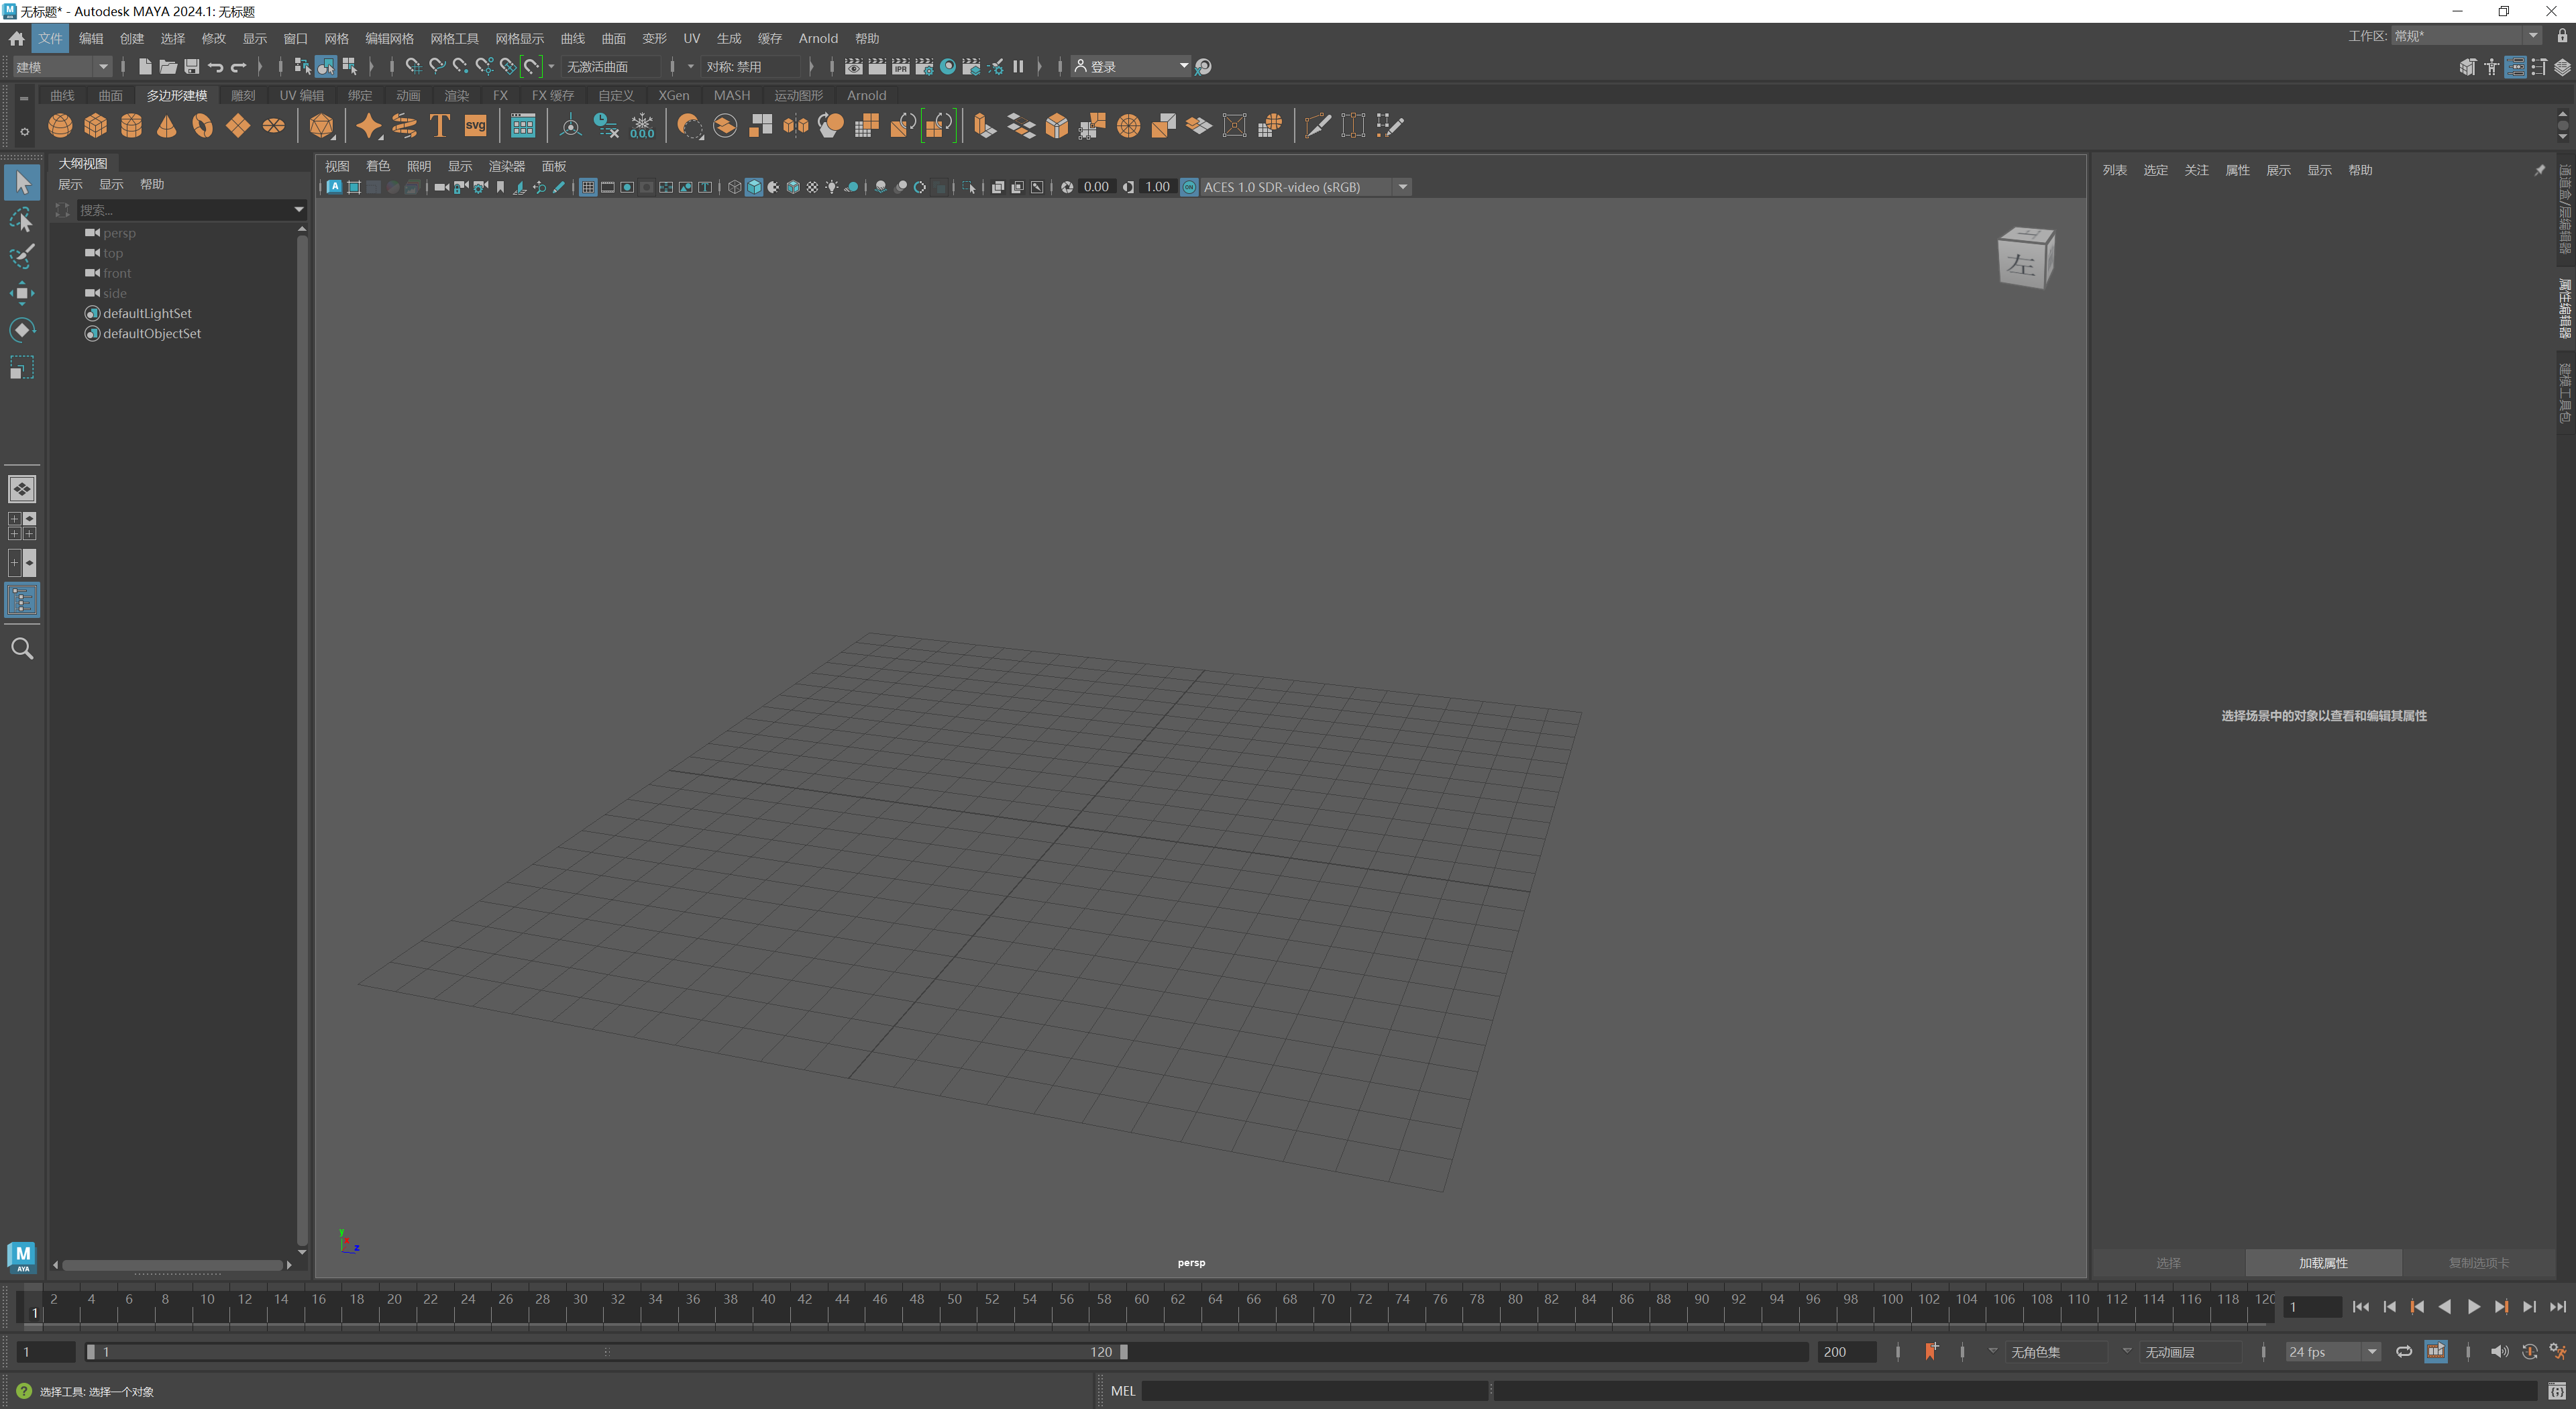Create a polygon cube from the shelf
Screen dimensions: 2576x1409
pos(95,125)
